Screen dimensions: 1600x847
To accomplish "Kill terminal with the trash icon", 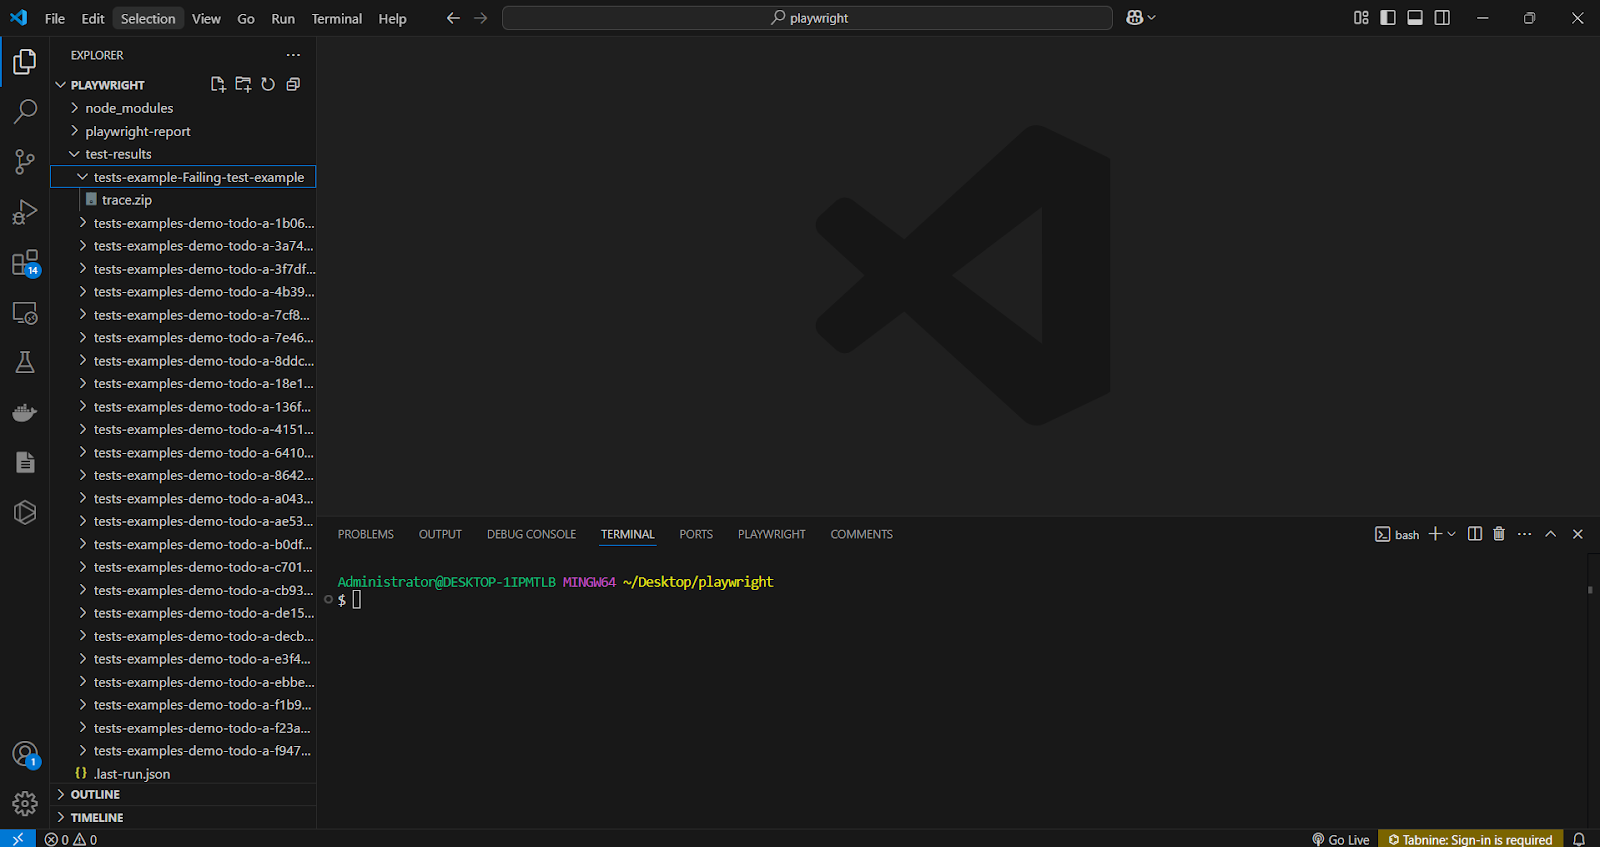I will [1499, 534].
